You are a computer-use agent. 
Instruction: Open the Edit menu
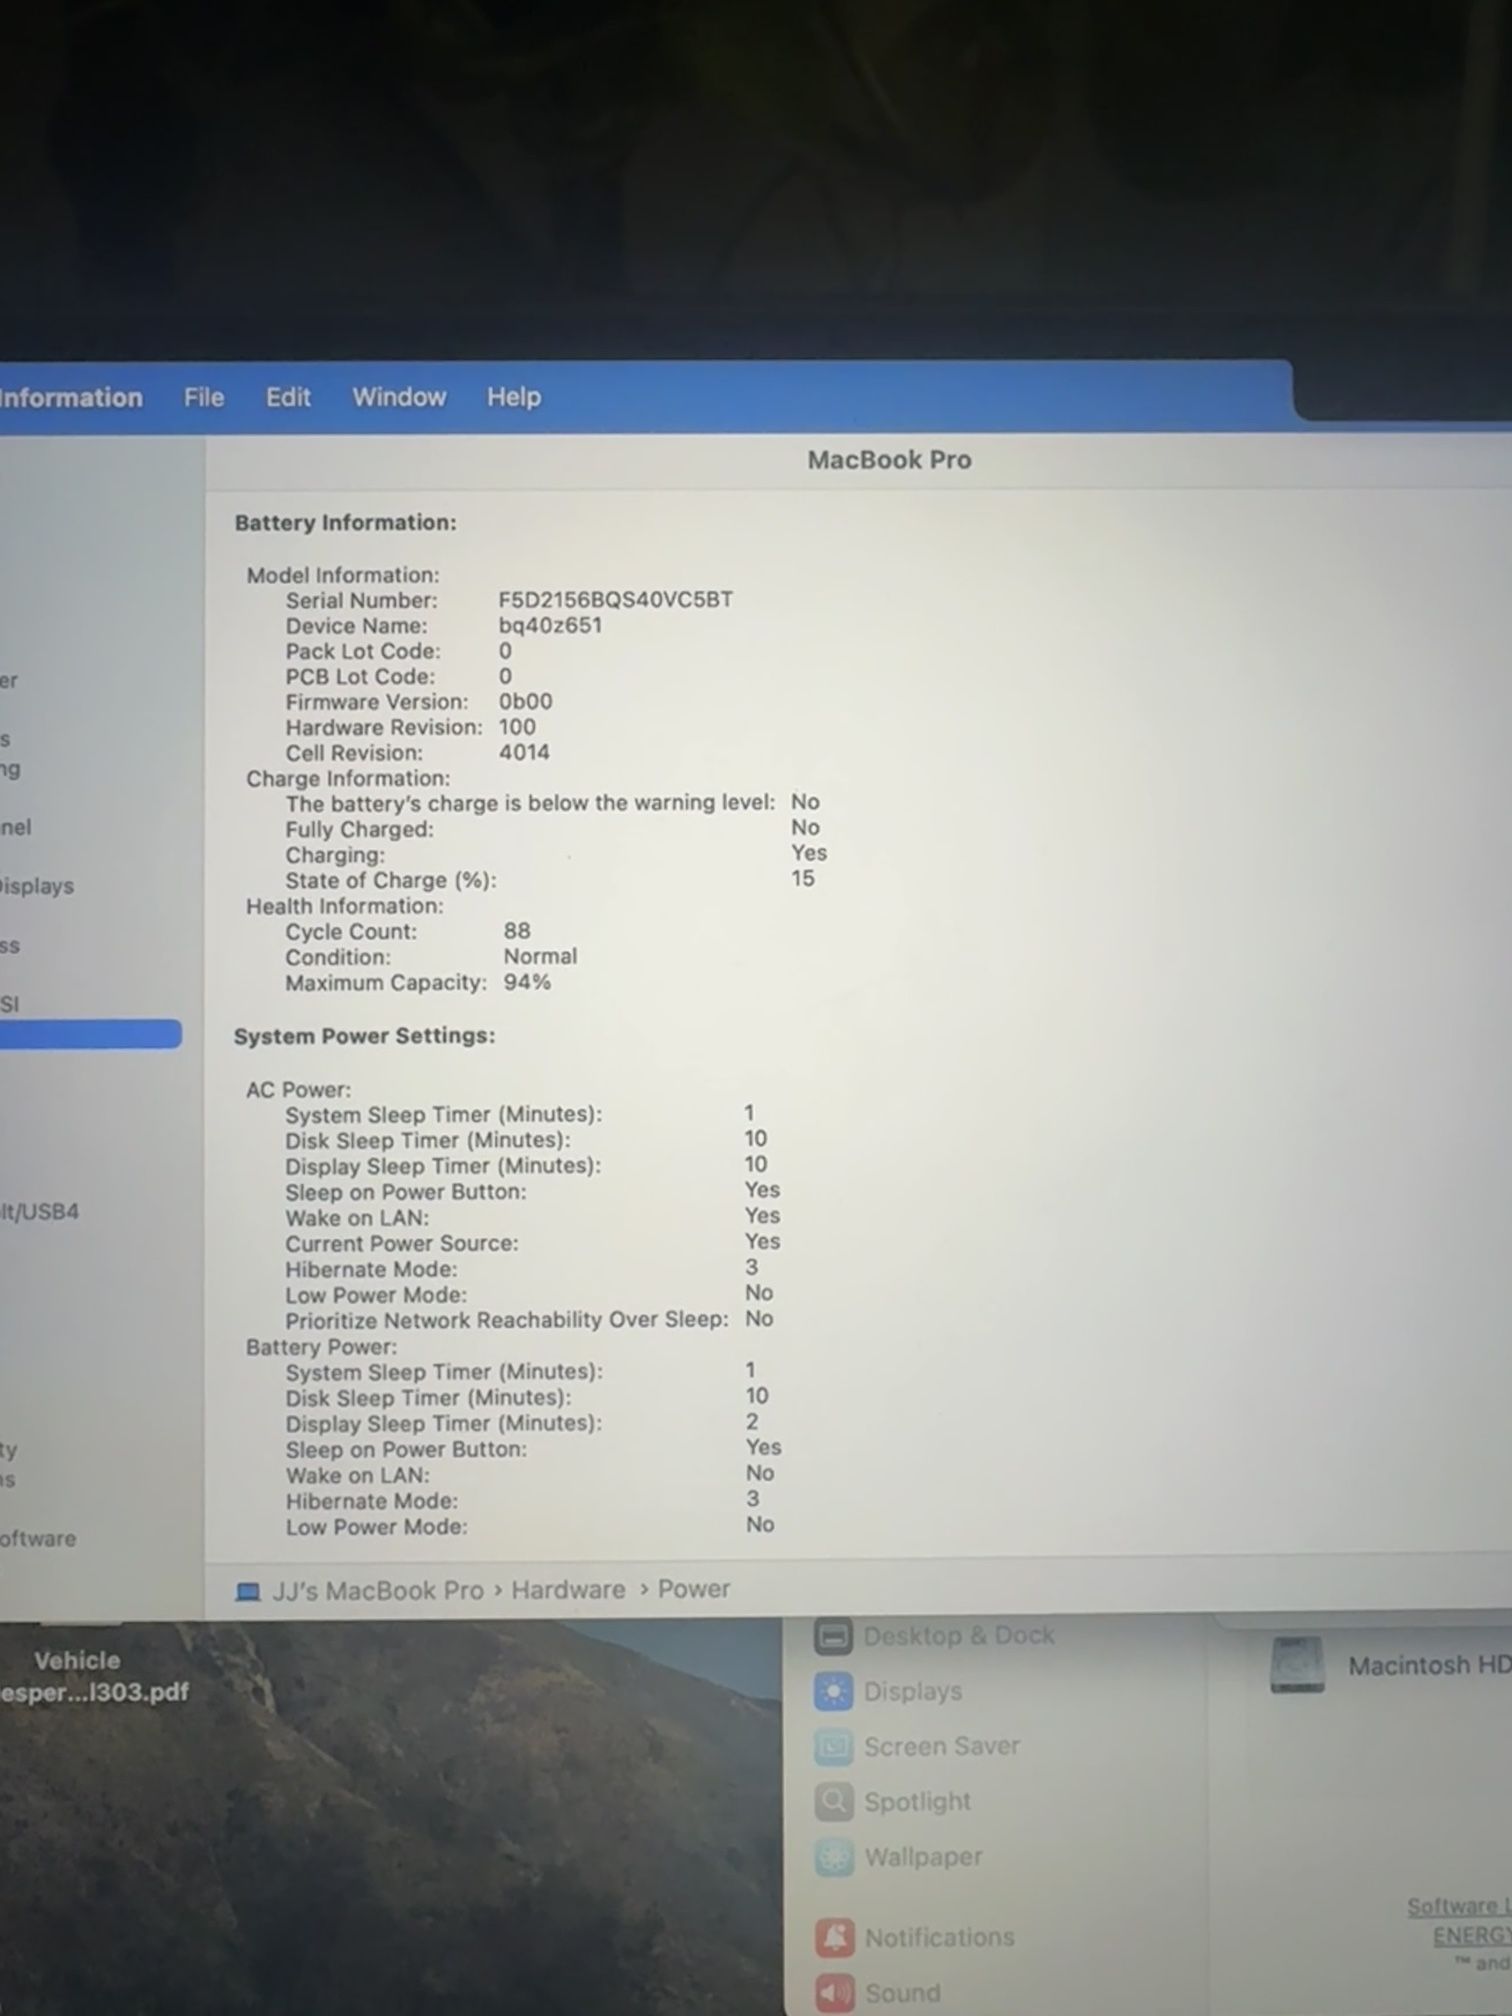[x=288, y=397]
